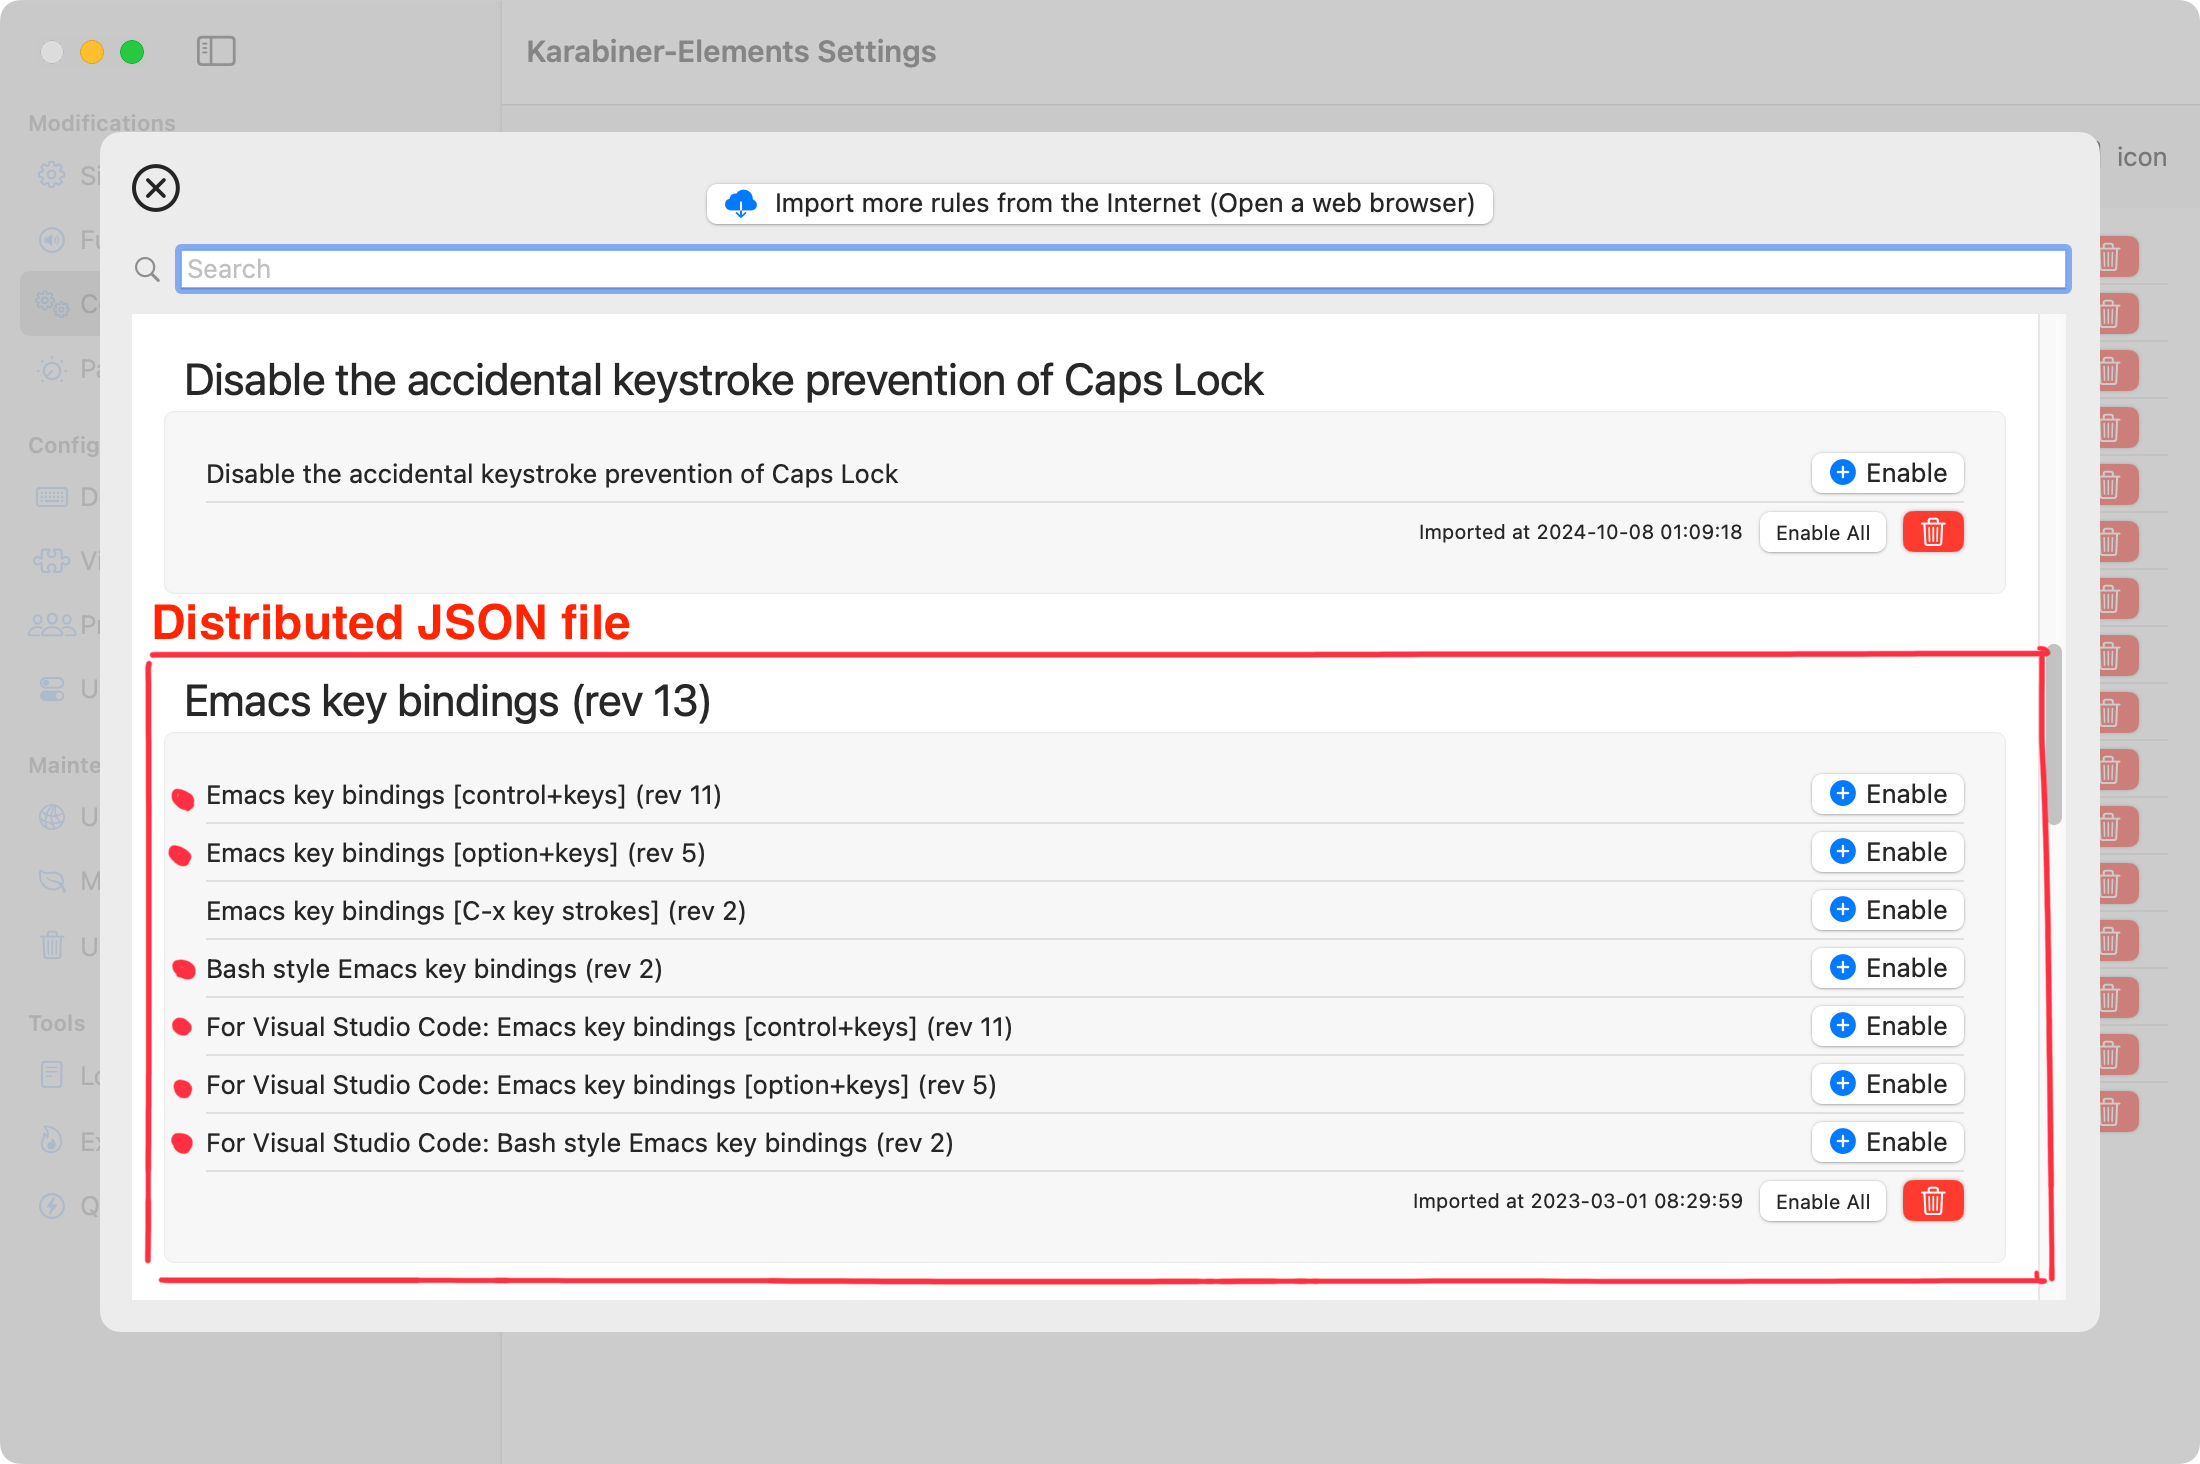The image size is (2200, 1464).
Task: Open Parameters icon in sidebar
Action: [52, 369]
